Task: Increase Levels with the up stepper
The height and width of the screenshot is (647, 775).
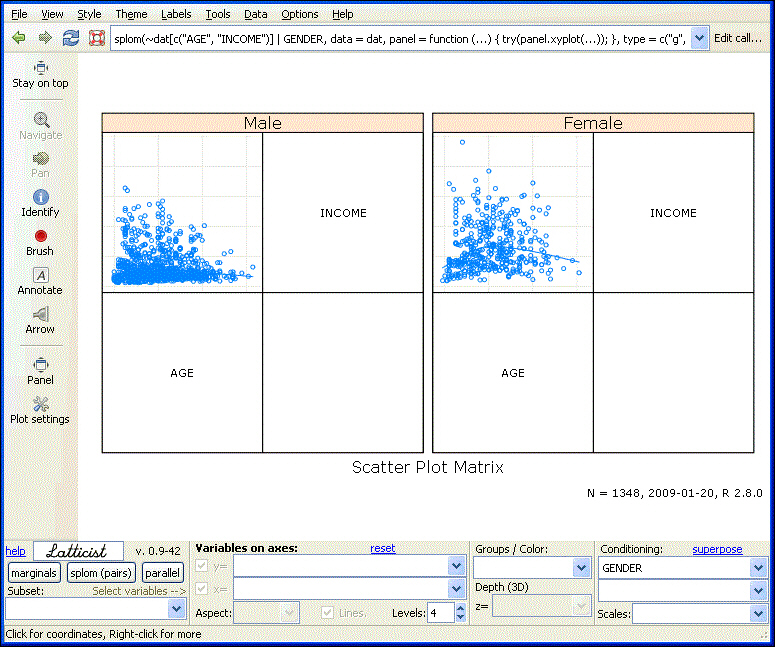Action: point(461,608)
